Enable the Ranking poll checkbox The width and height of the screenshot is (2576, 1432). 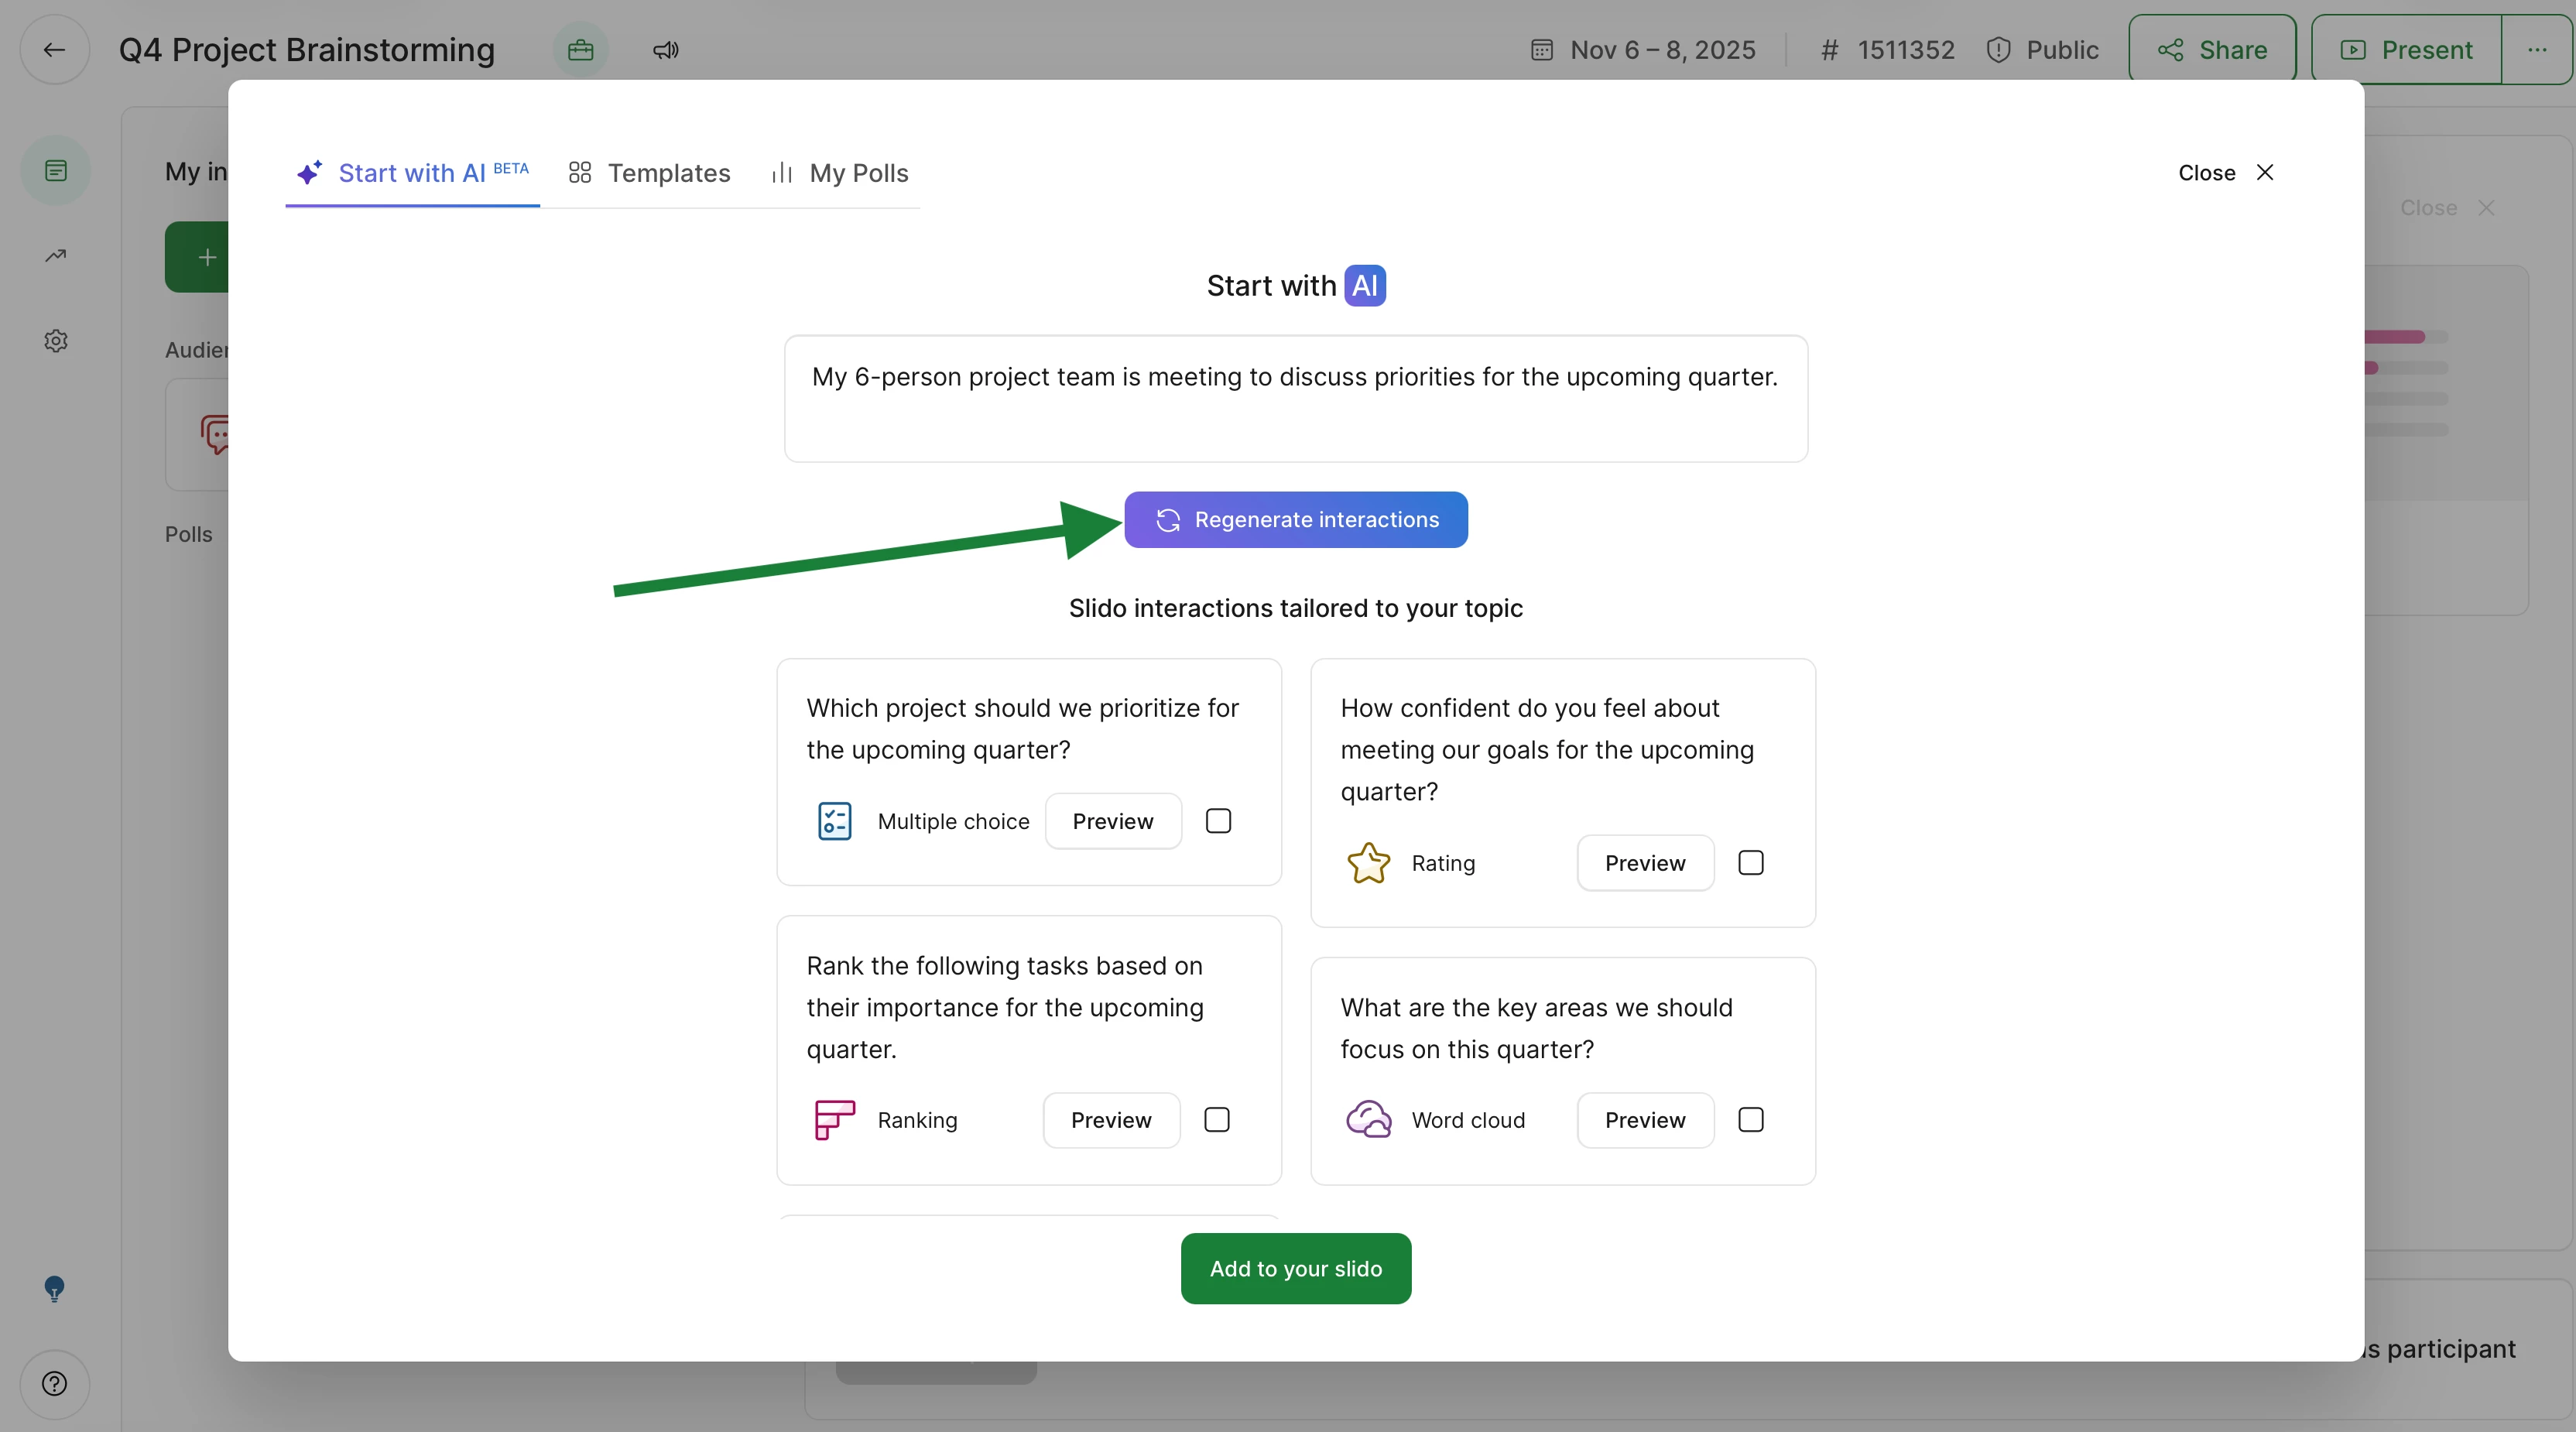tap(1216, 1120)
